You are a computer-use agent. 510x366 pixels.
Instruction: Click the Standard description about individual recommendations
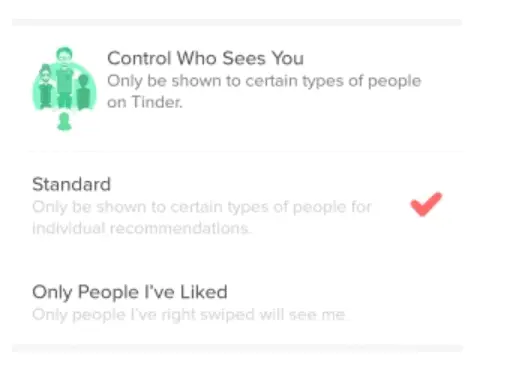[x=202, y=217]
